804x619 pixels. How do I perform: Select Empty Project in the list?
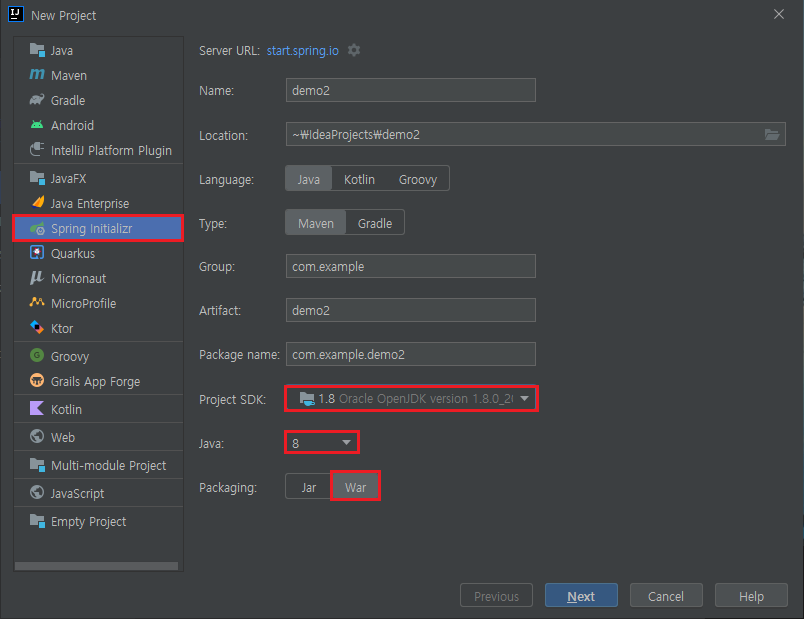tap(98, 521)
